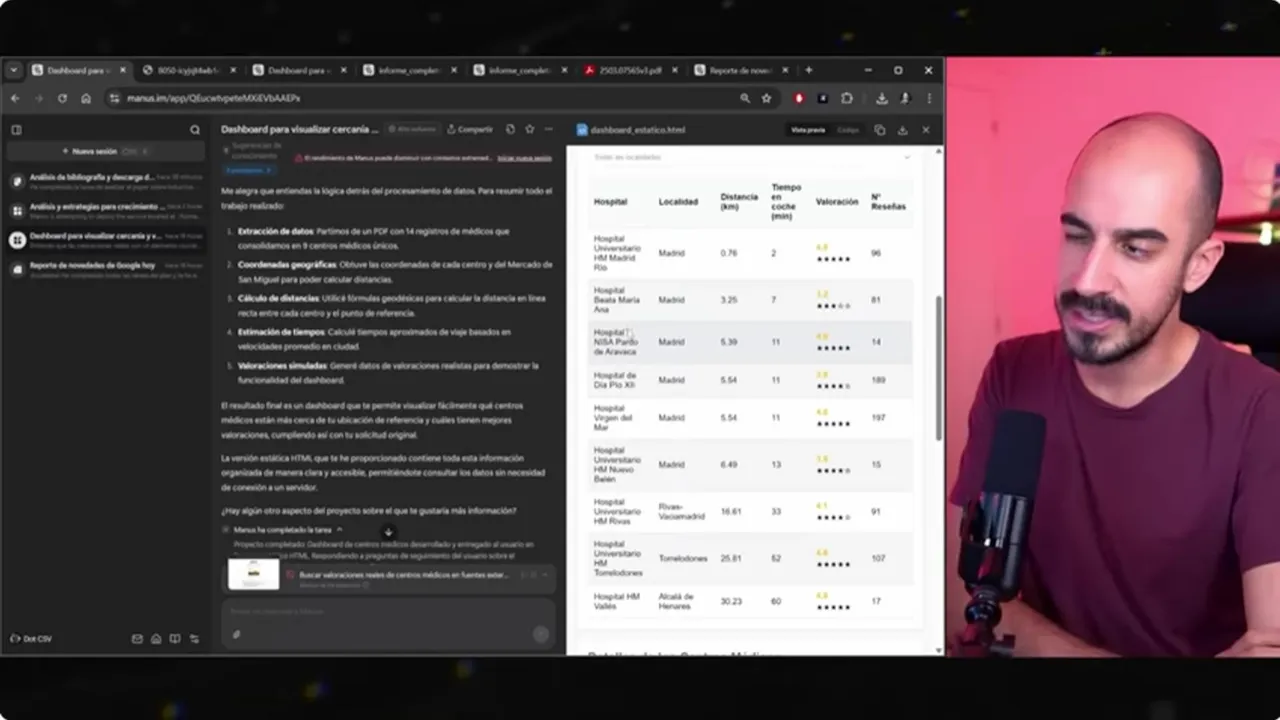1280x720 pixels.
Task: Click the scroll-to-bottom arrow in chat
Action: 389,532
